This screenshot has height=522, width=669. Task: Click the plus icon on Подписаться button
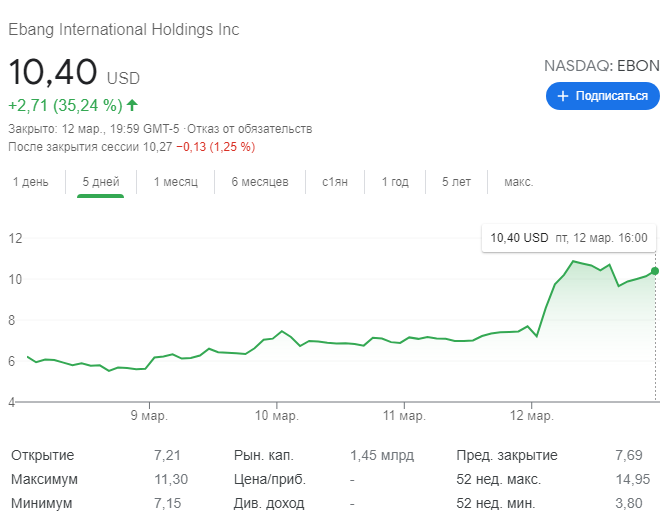pyautogui.click(x=563, y=96)
